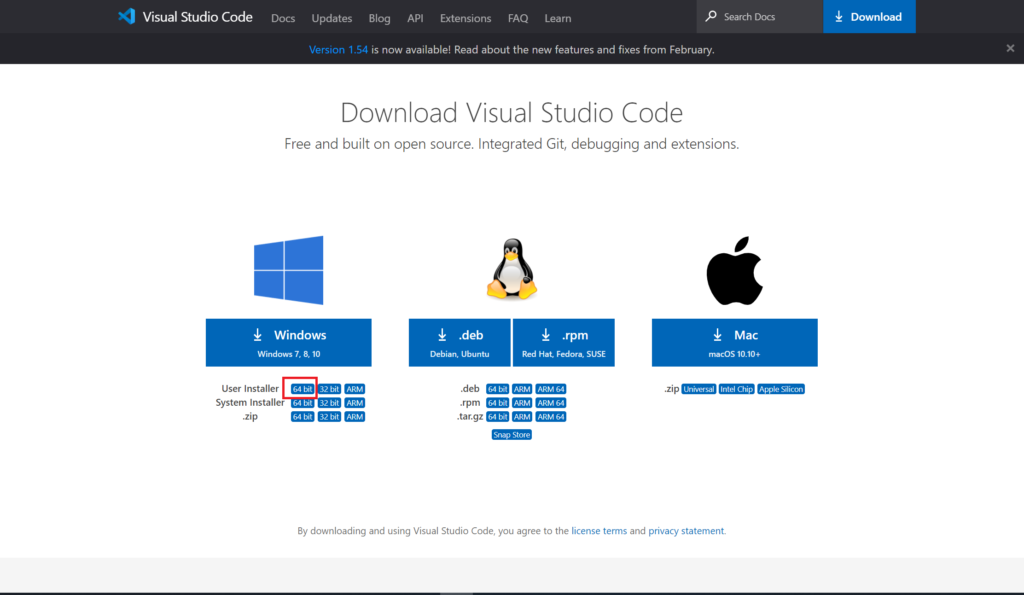Click the Search Docs magnifier icon
The height and width of the screenshot is (595, 1024).
(x=711, y=16)
